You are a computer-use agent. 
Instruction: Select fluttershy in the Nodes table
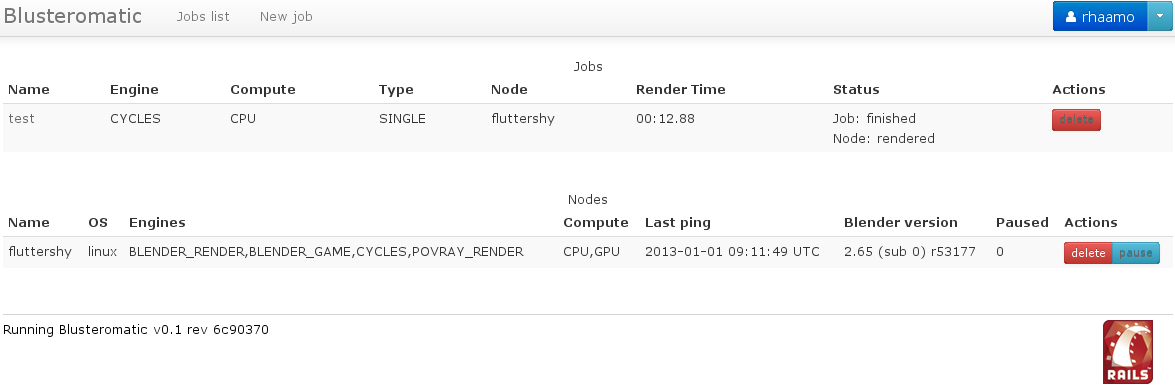(40, 252)
